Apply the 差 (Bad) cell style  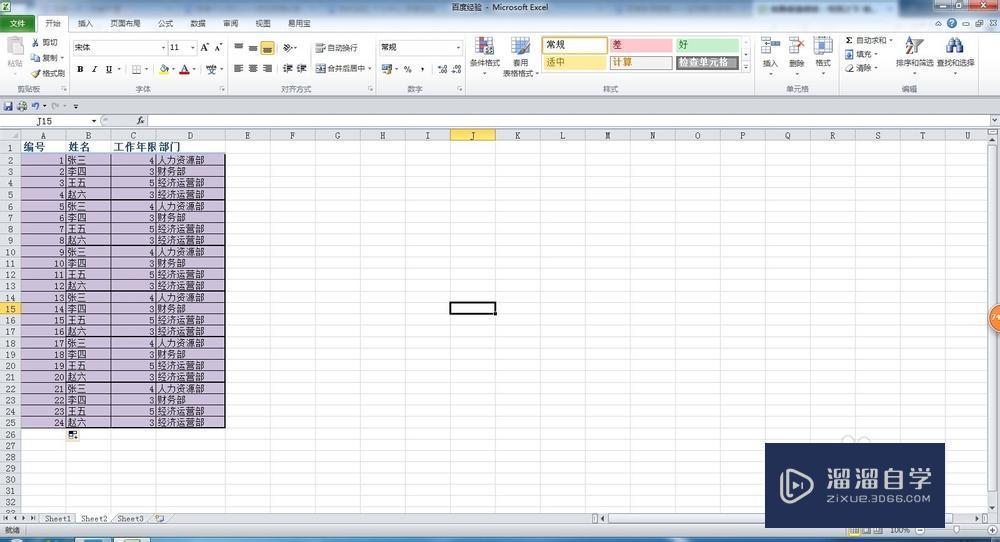[x=641, y=45]
